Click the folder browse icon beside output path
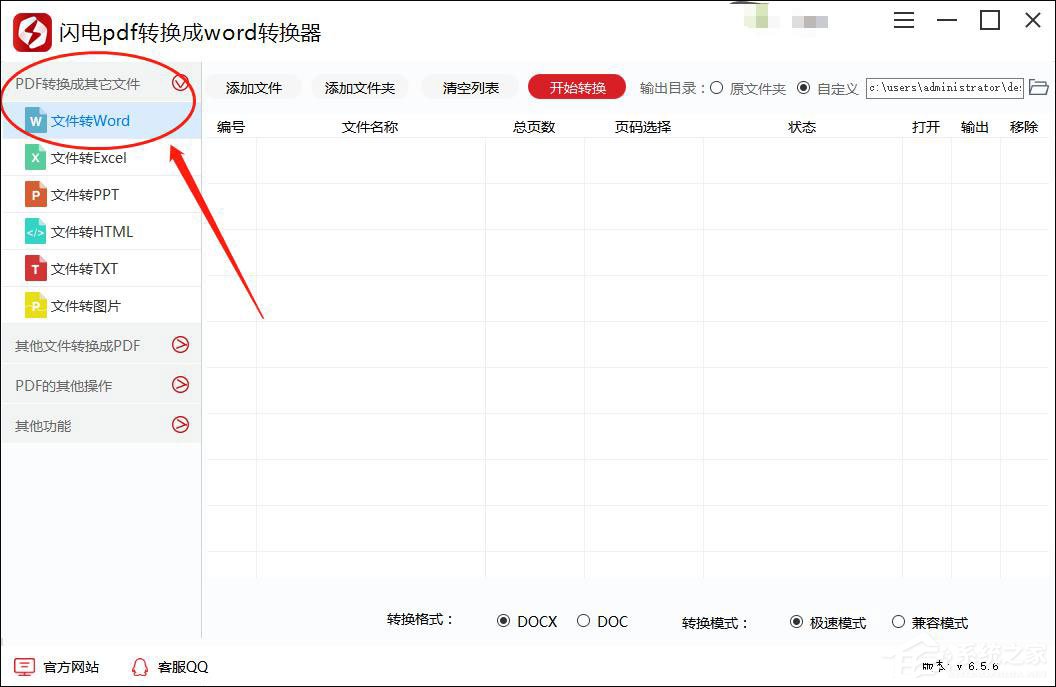Screen dimensions: 1056x687 click(1039, 88)
